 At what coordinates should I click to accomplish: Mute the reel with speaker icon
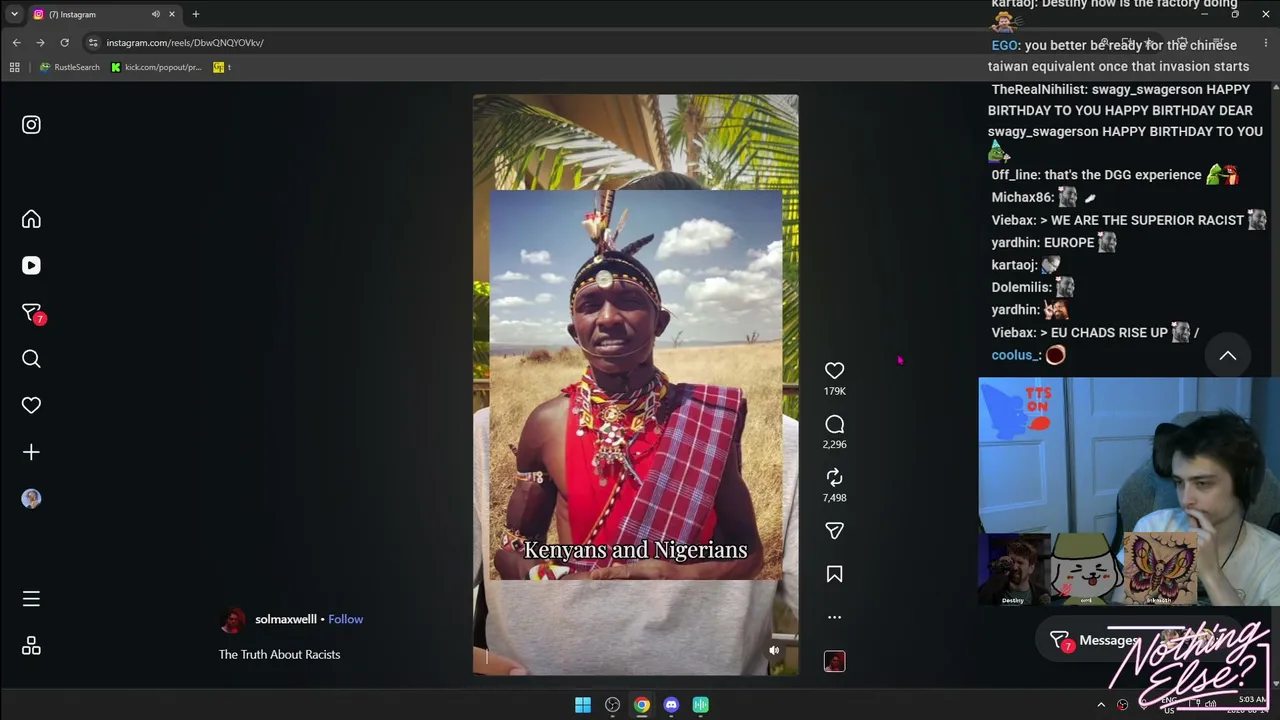773,650
